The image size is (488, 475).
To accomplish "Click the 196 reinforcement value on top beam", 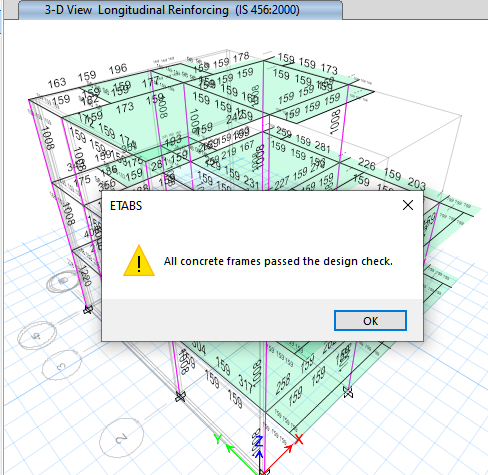I will (x=118, y=69).
